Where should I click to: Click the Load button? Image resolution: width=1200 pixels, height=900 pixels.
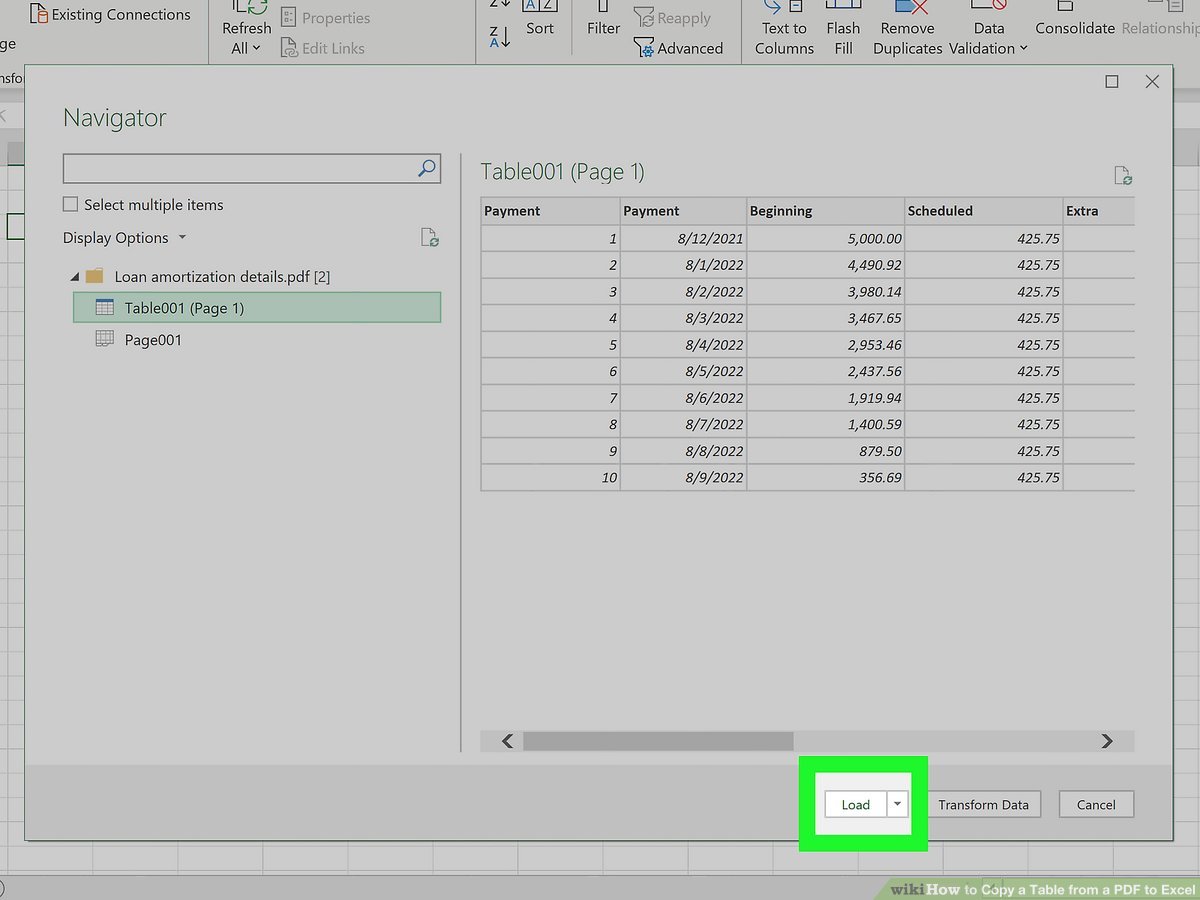point(855,804)
